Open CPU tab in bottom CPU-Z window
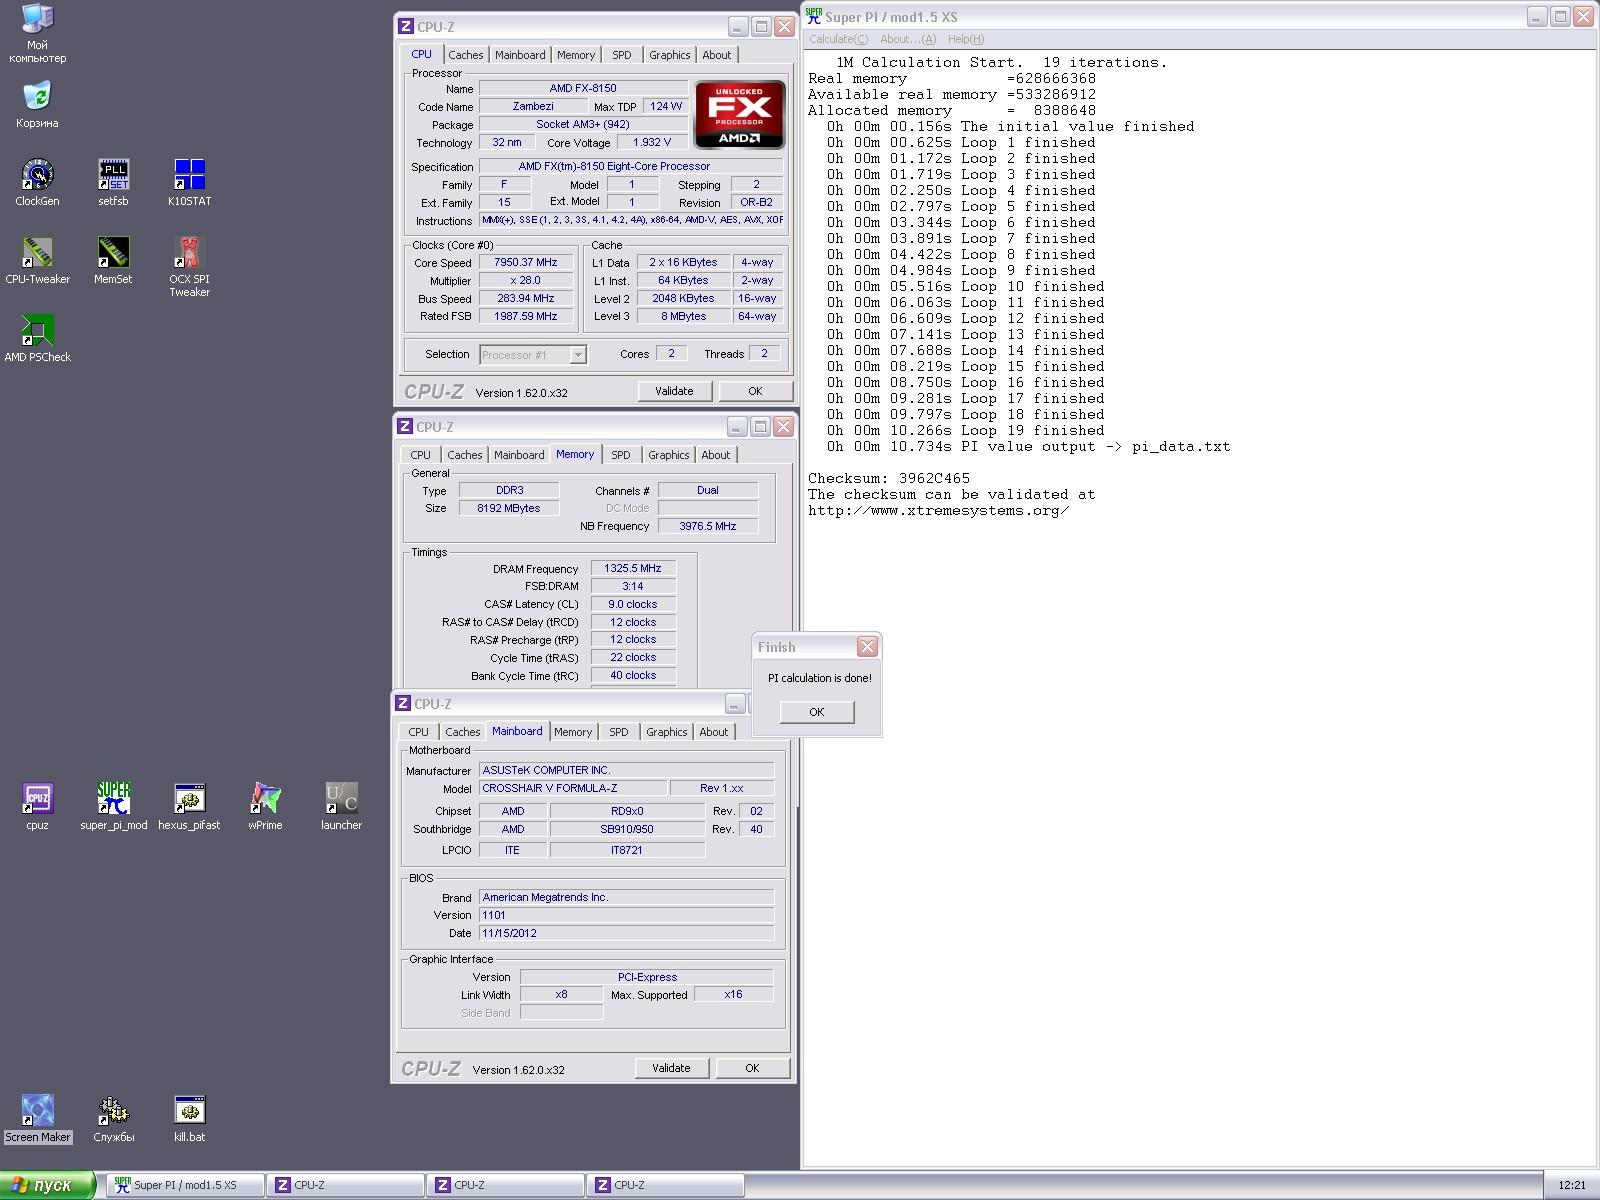 (x=418, y=732)
